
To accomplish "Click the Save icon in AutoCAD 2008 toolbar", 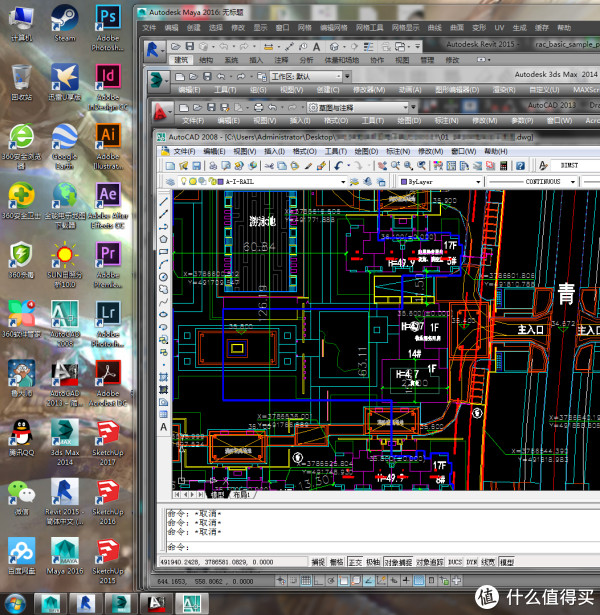I will (x=196, y=166).
